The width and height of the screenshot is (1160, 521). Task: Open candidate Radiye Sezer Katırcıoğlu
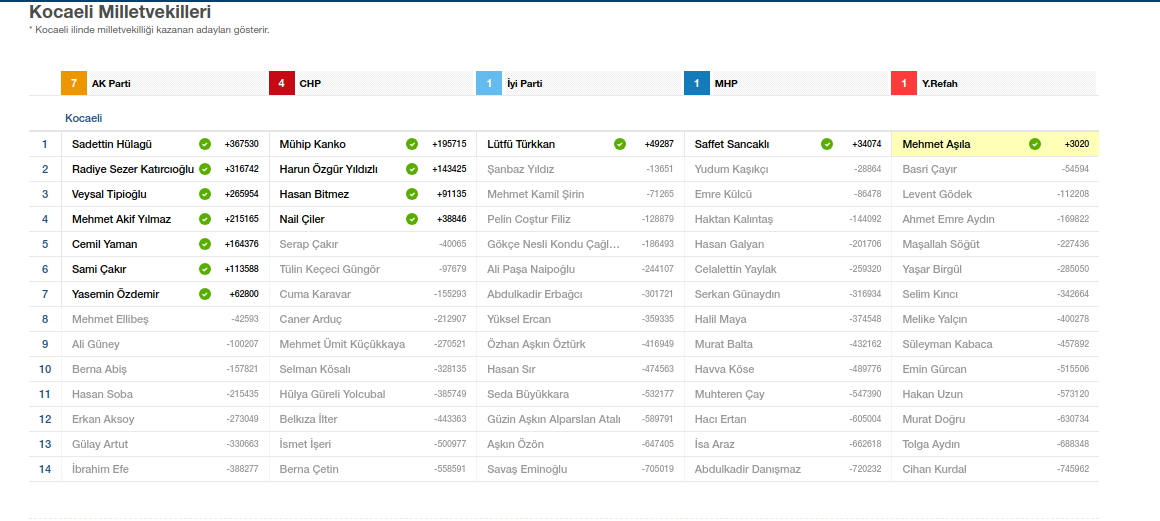132,169
